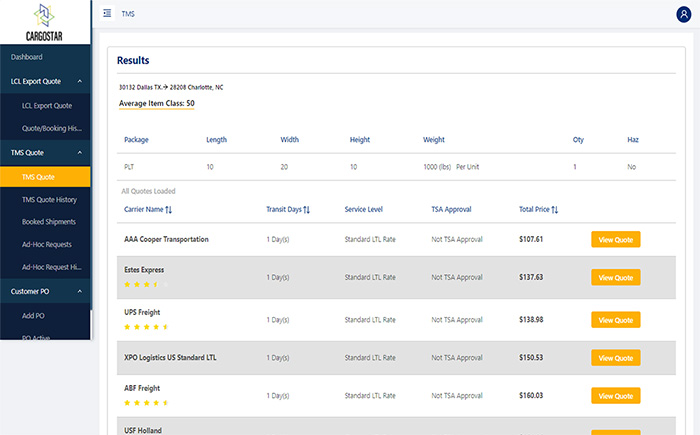700x435 pixels.
Task: Select AAA Cooper Transportation carrier name
Action: pos(166,239)
